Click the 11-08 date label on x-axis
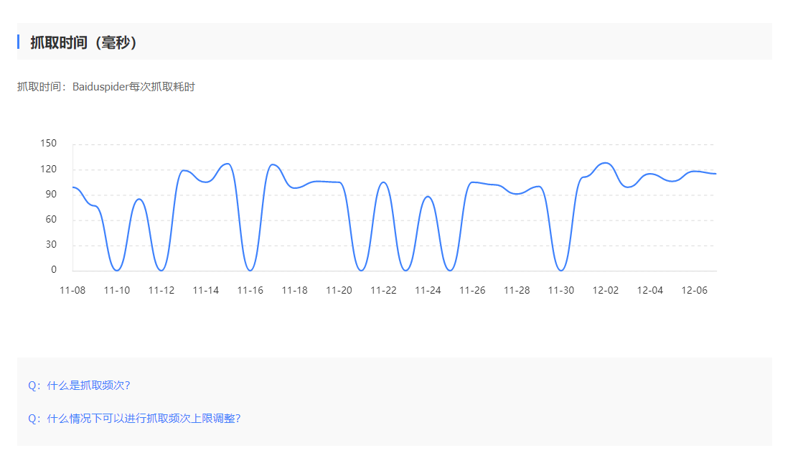The height and width of the screenshot is (466, 798). (73, 290)
